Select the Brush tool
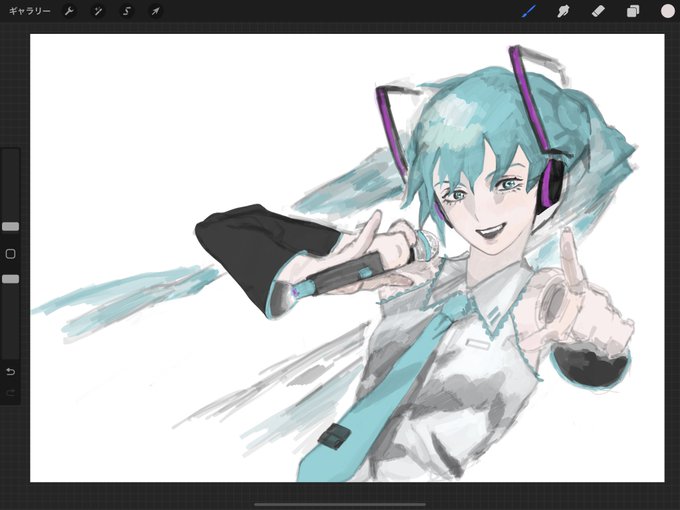This screenshot has width=680, height=510. click(528, 11)
